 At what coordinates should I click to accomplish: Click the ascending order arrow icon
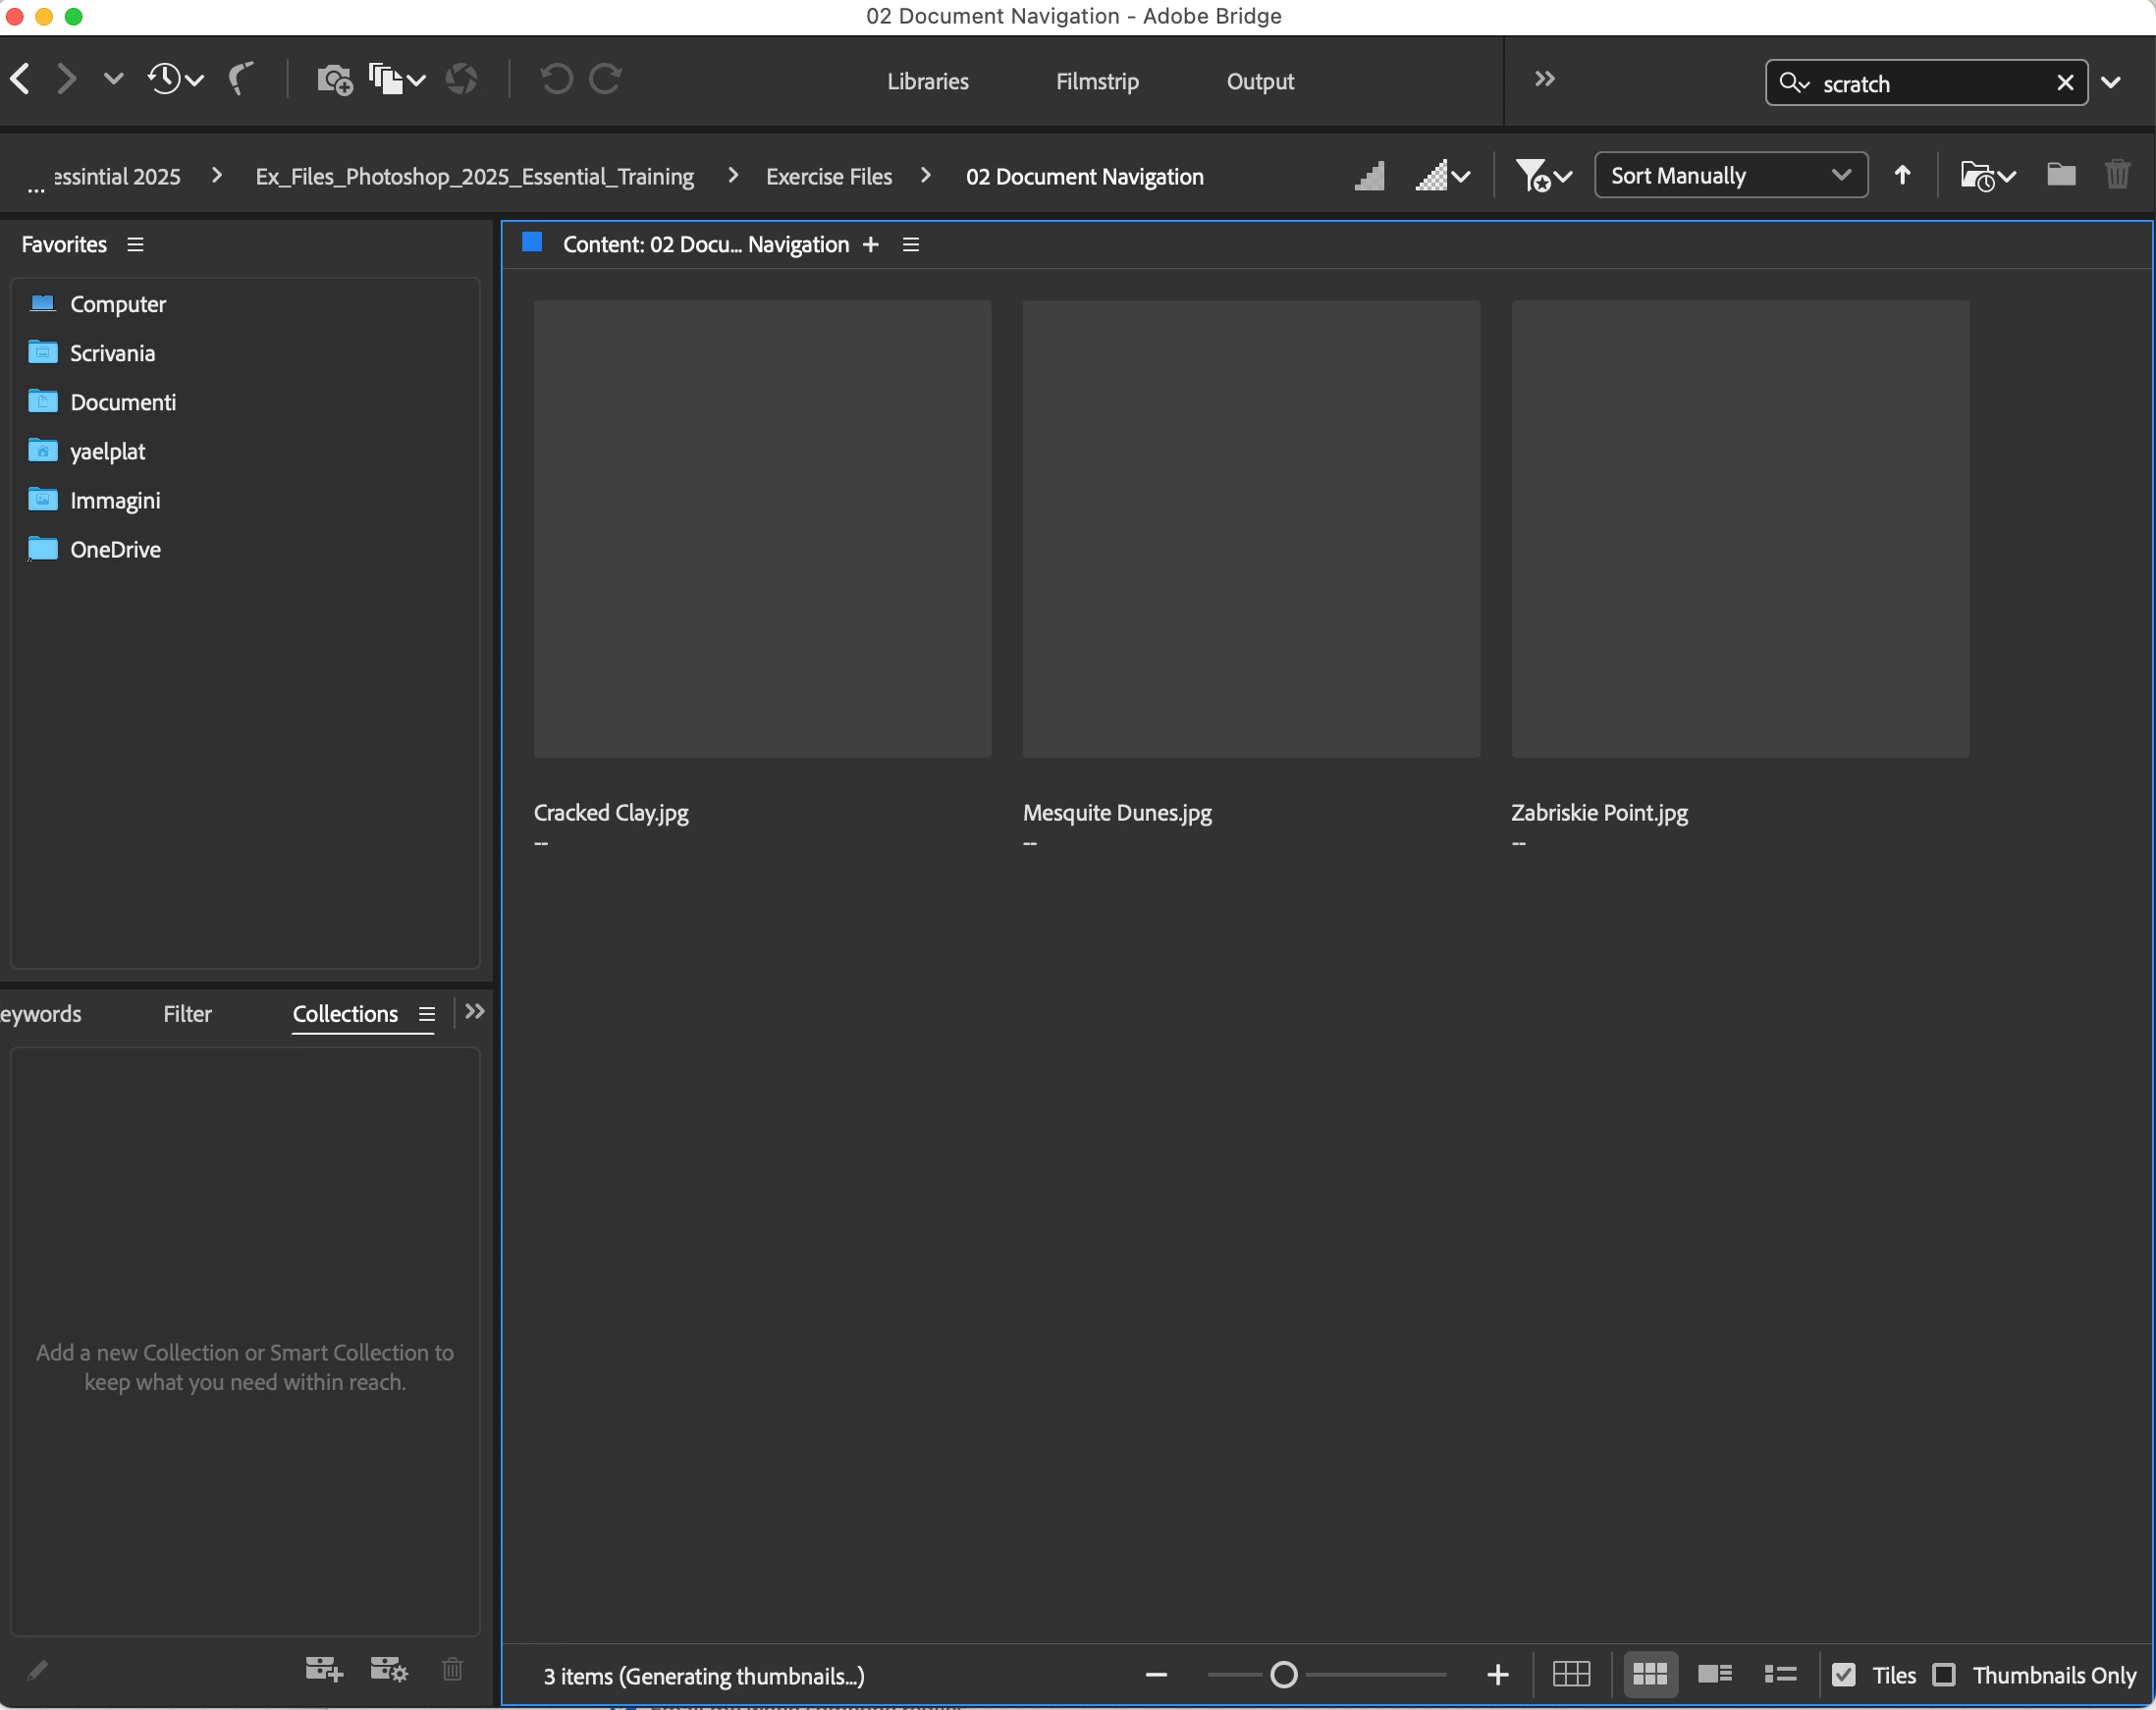click(x=1902, y=176)
